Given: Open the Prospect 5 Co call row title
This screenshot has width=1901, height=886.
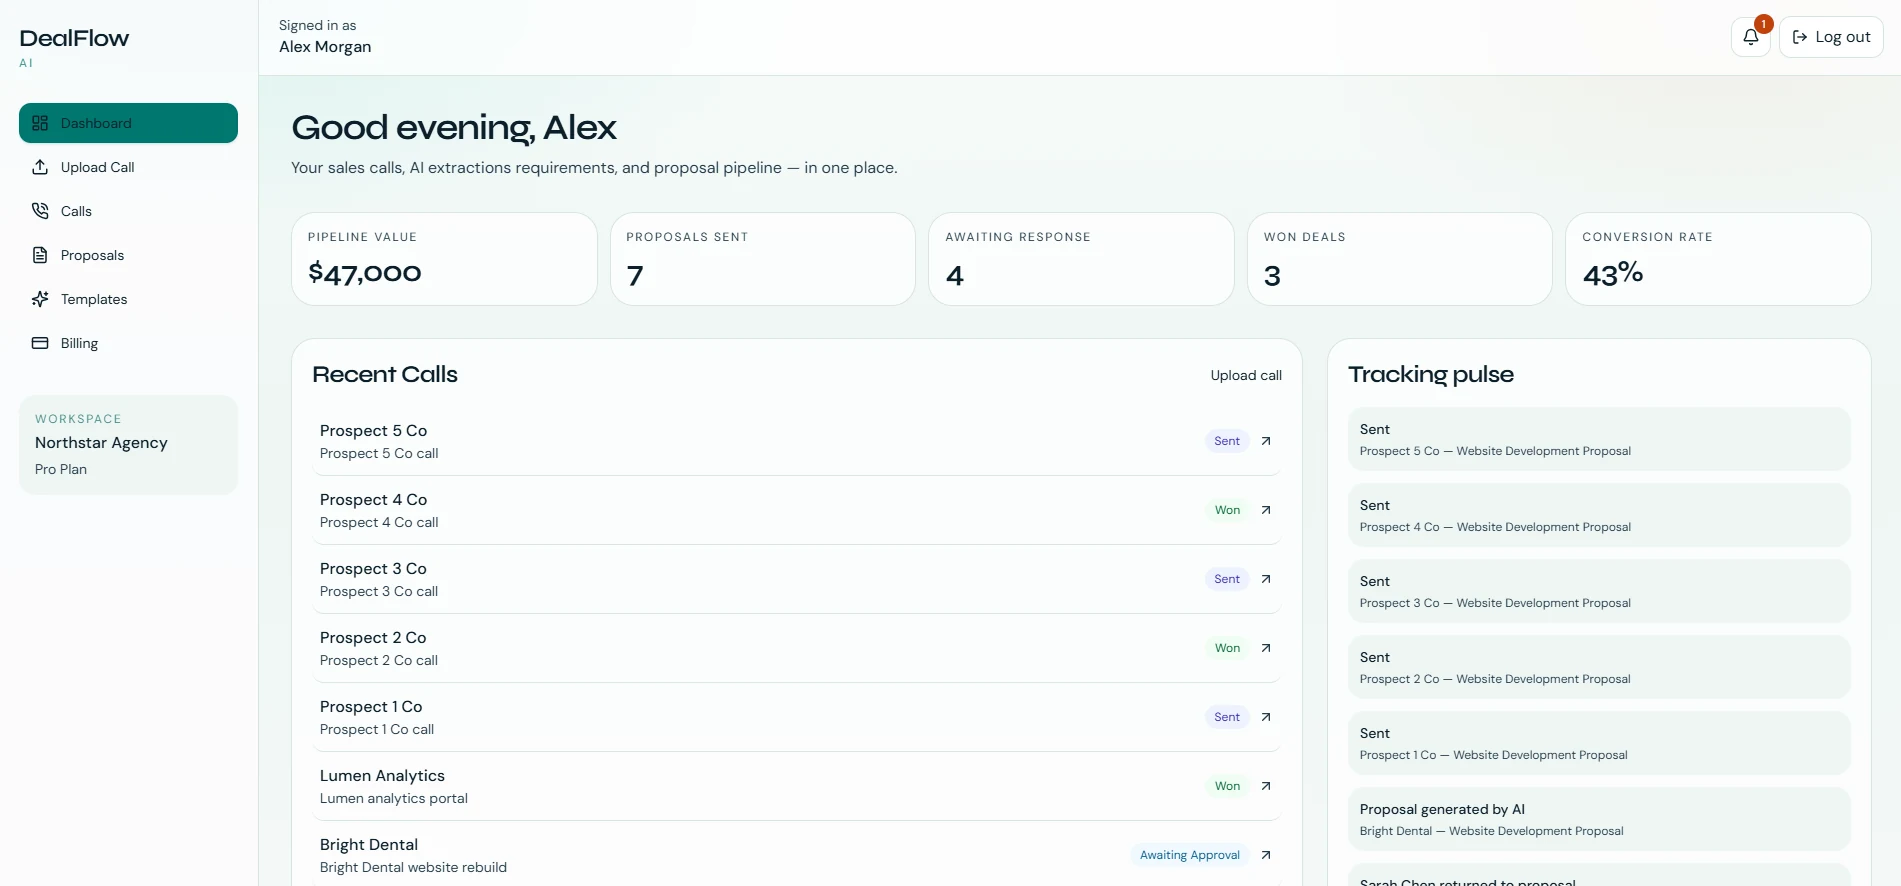Looking at the screenshot, I should (x=373, y=431).
